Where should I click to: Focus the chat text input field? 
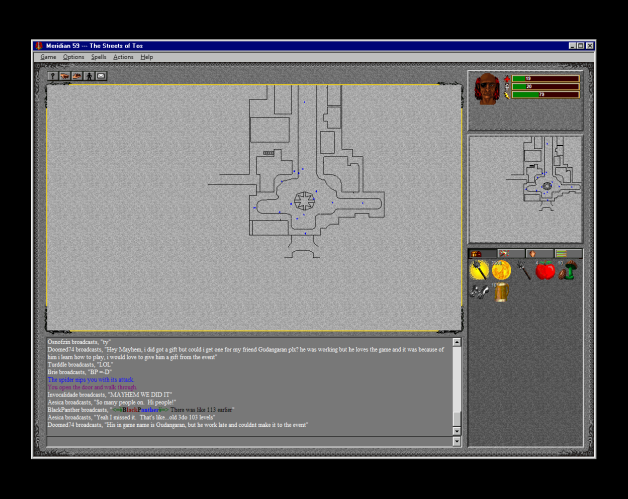[x=250, y=441]
